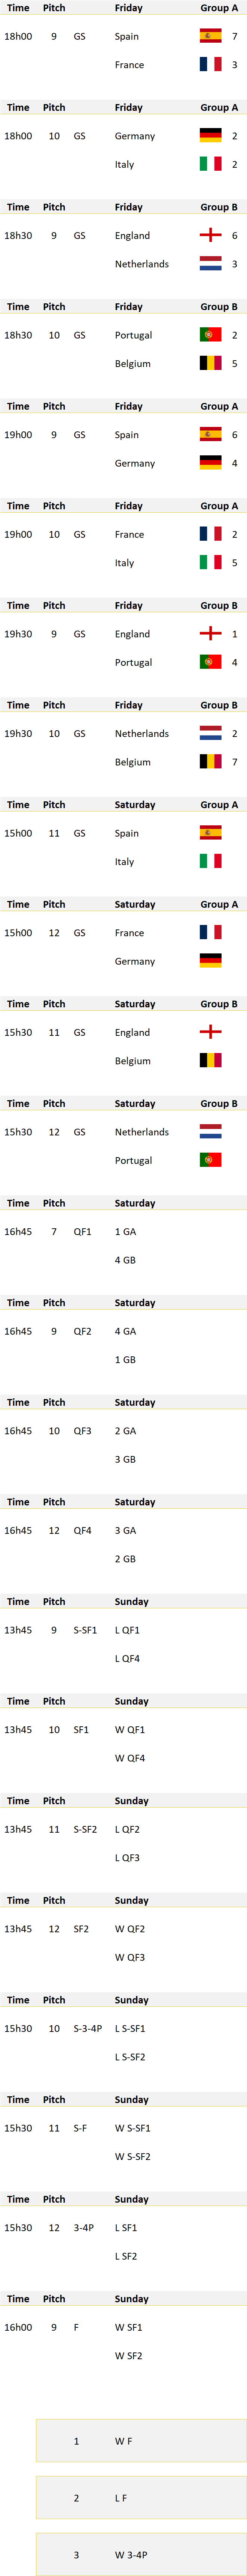Click England's flag in Saturday 15h30 Pitch 11 match
Image resolution: width=247 pixels, height=2576 pixels.
(x=210, y=1032)
